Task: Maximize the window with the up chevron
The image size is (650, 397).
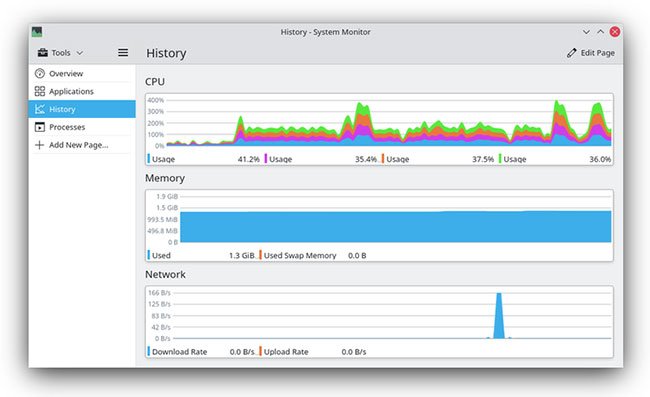Action: tap(600, 32)
